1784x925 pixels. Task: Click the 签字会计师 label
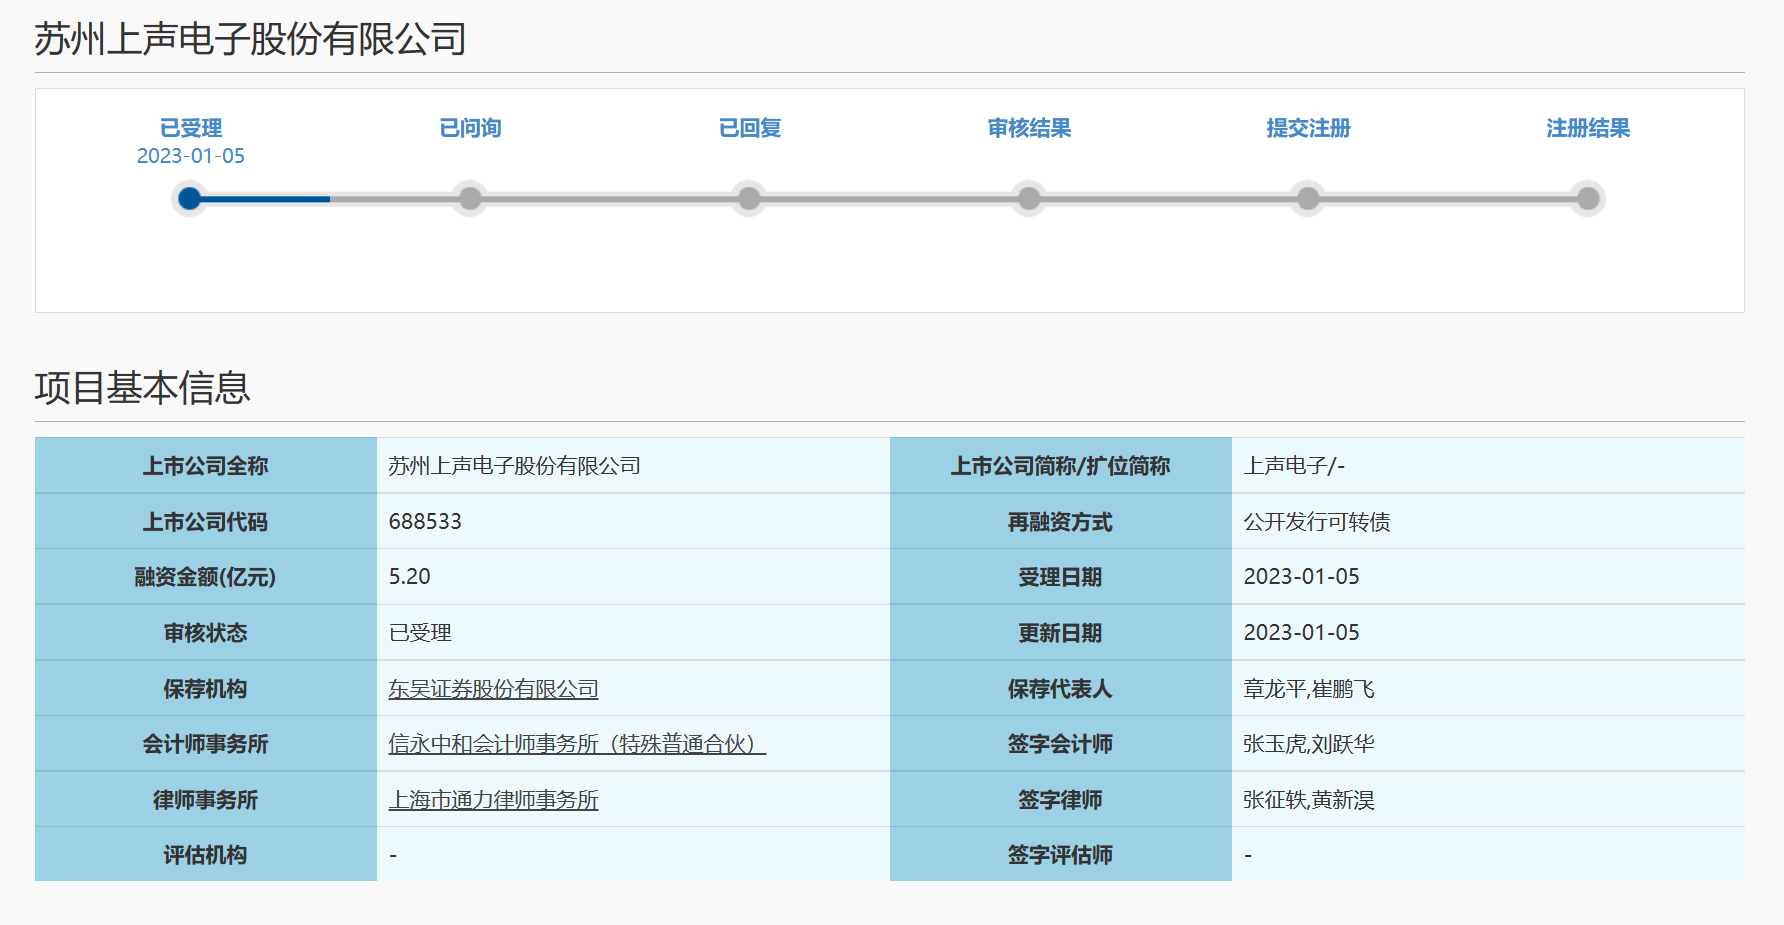pos(1060,744)
